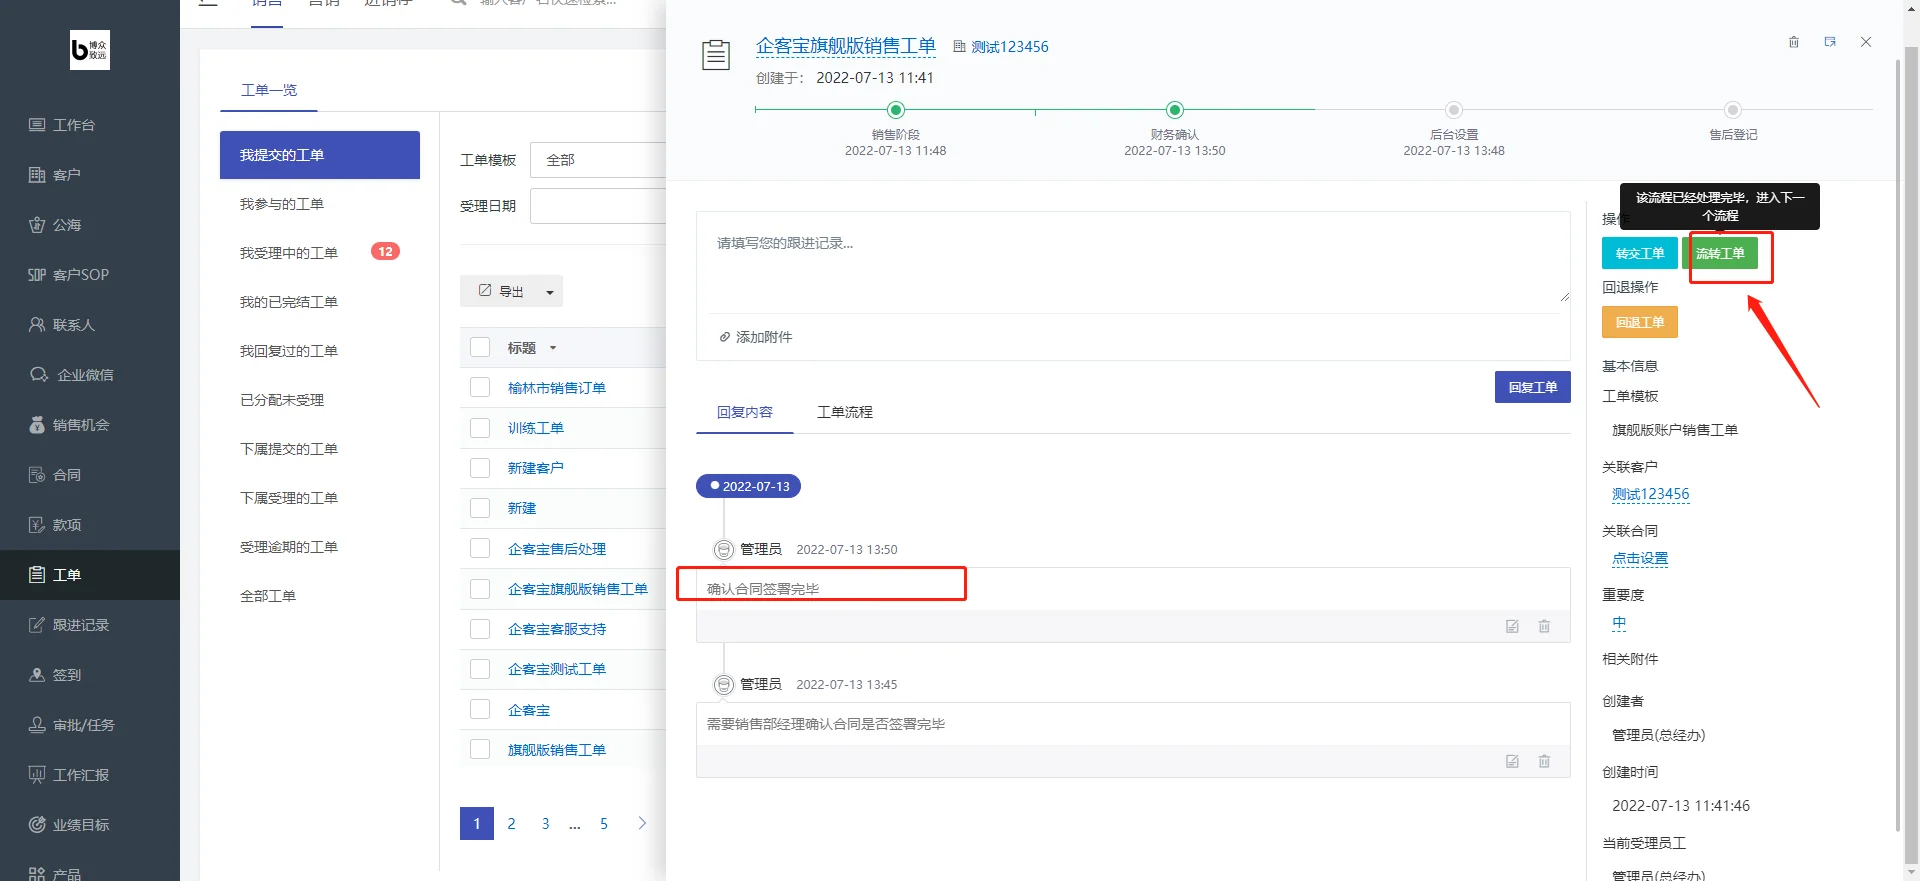Viewport: 1920px width, 881px height.
Task: Check the 企客宝旗舰版销售工单 row checkbox
Action: [480, 589]
